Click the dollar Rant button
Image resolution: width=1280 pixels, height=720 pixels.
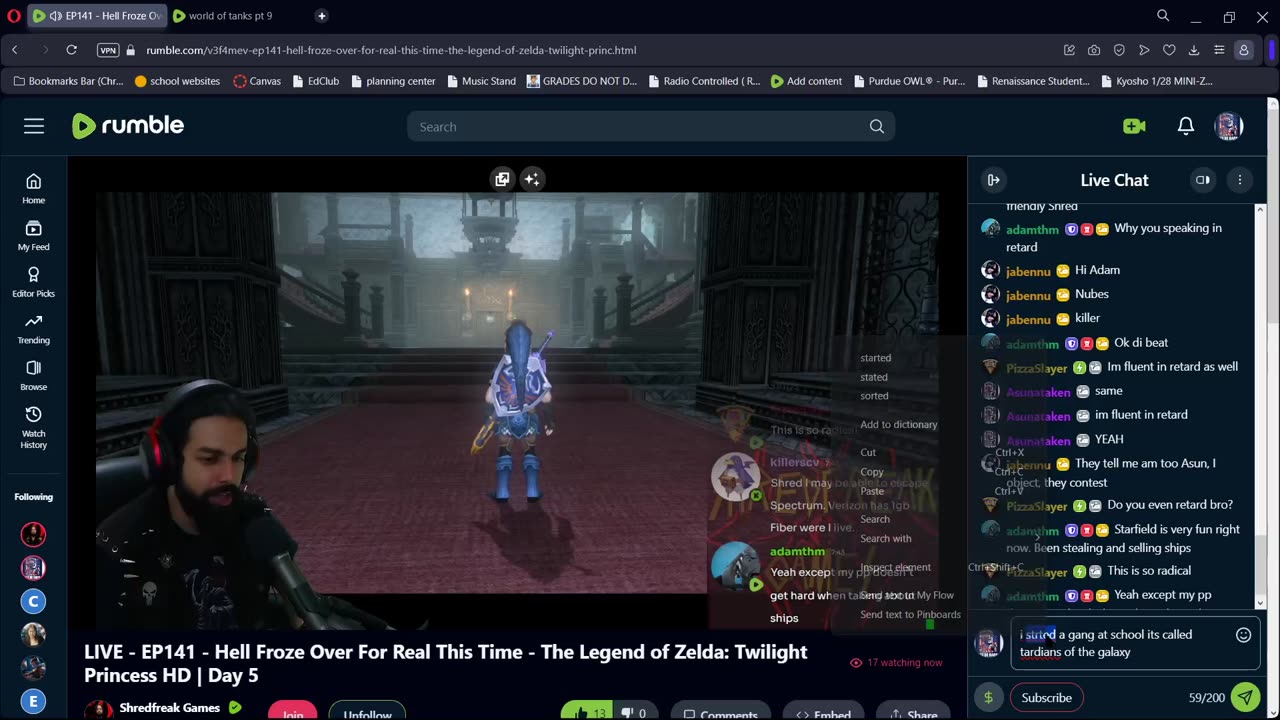(988, 698)
